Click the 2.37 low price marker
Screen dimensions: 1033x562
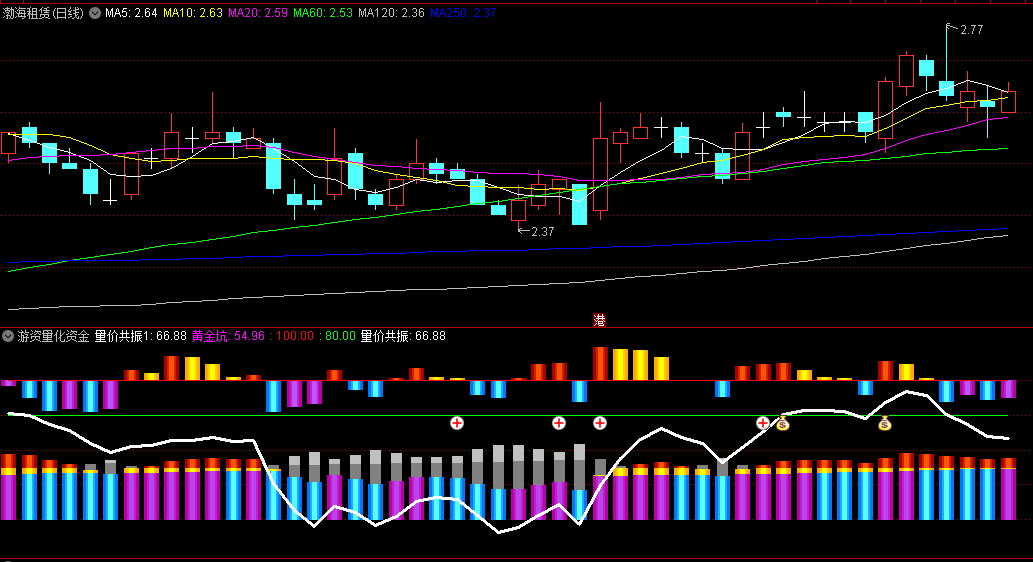[543, 232]
